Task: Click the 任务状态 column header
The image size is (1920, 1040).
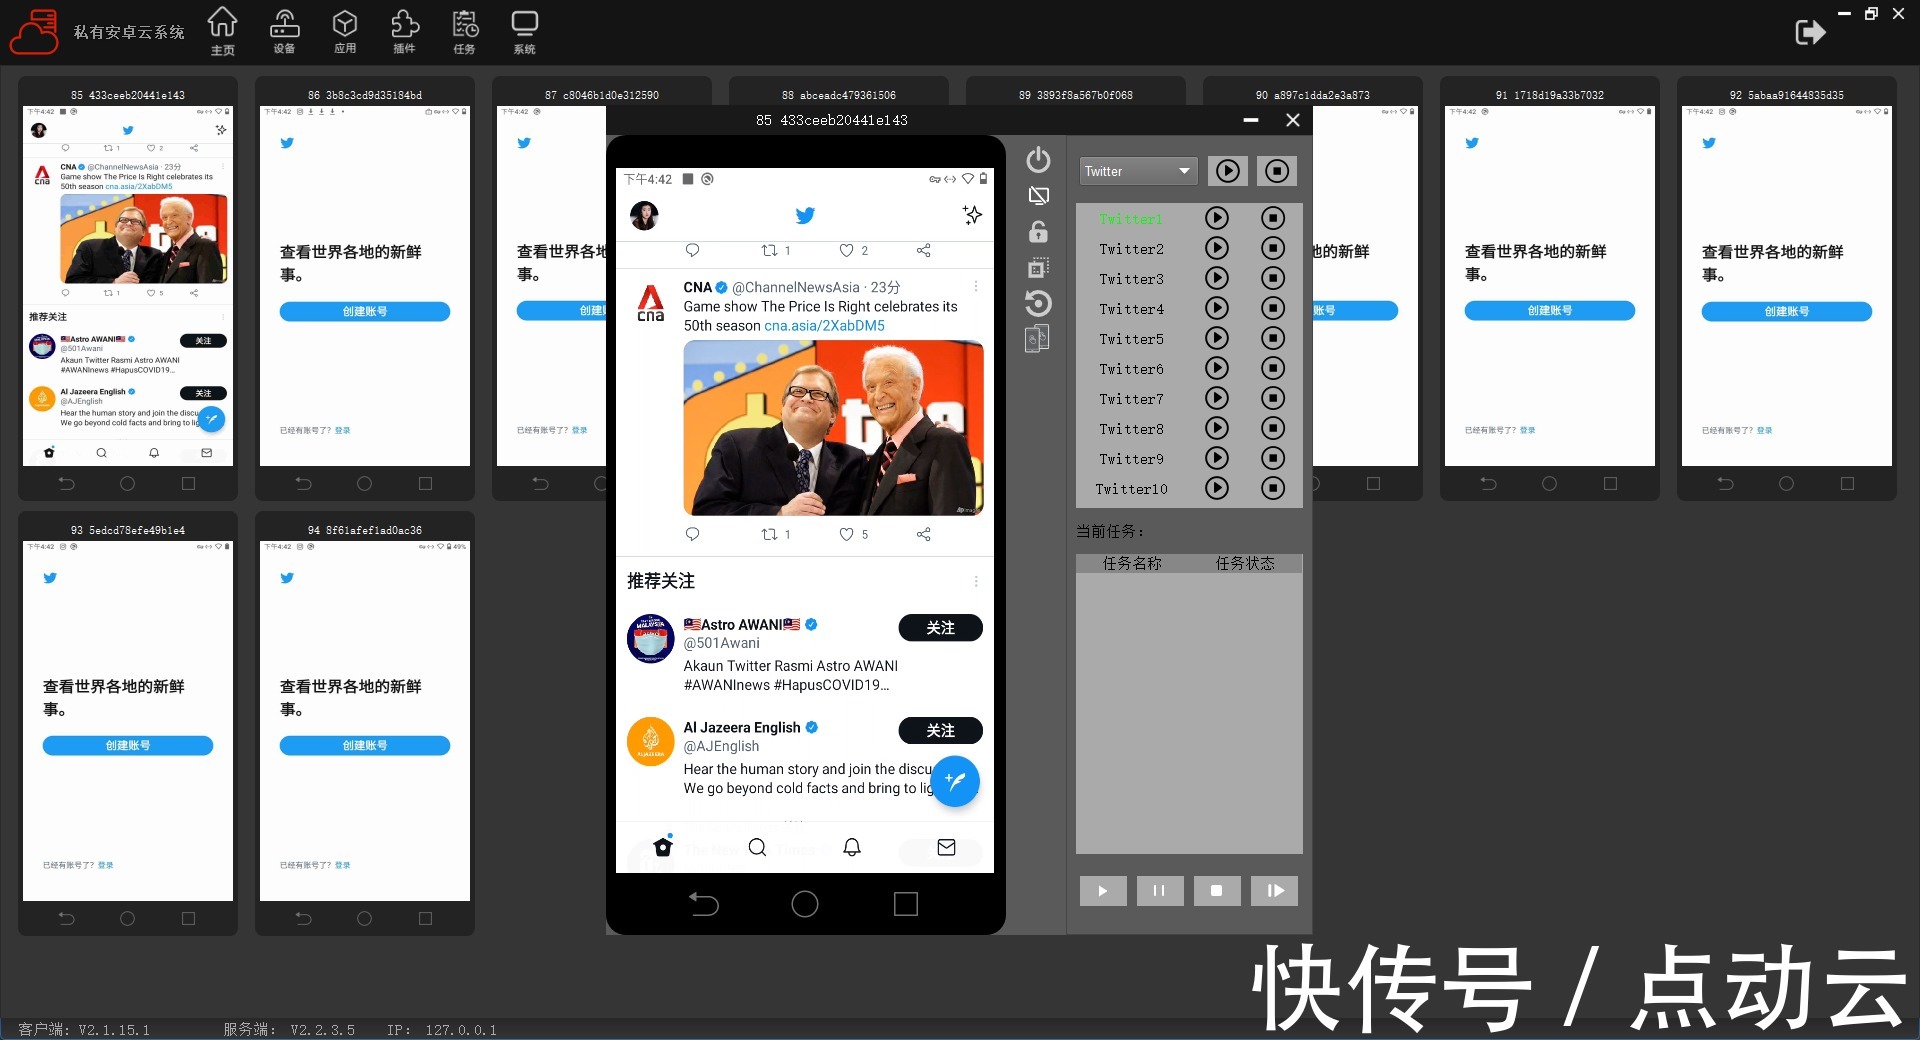Action: tap(1245, 563)
